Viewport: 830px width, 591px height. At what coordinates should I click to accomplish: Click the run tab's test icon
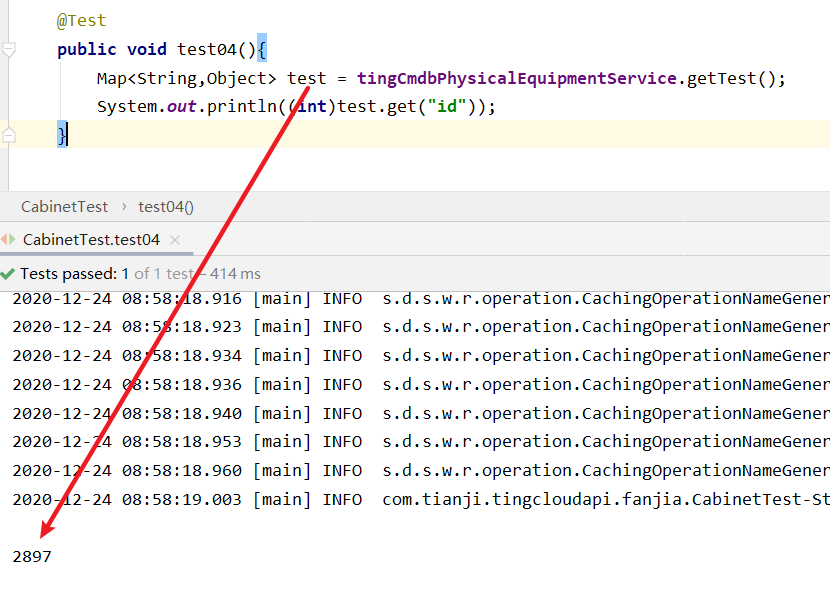click(x=8, y=239)
